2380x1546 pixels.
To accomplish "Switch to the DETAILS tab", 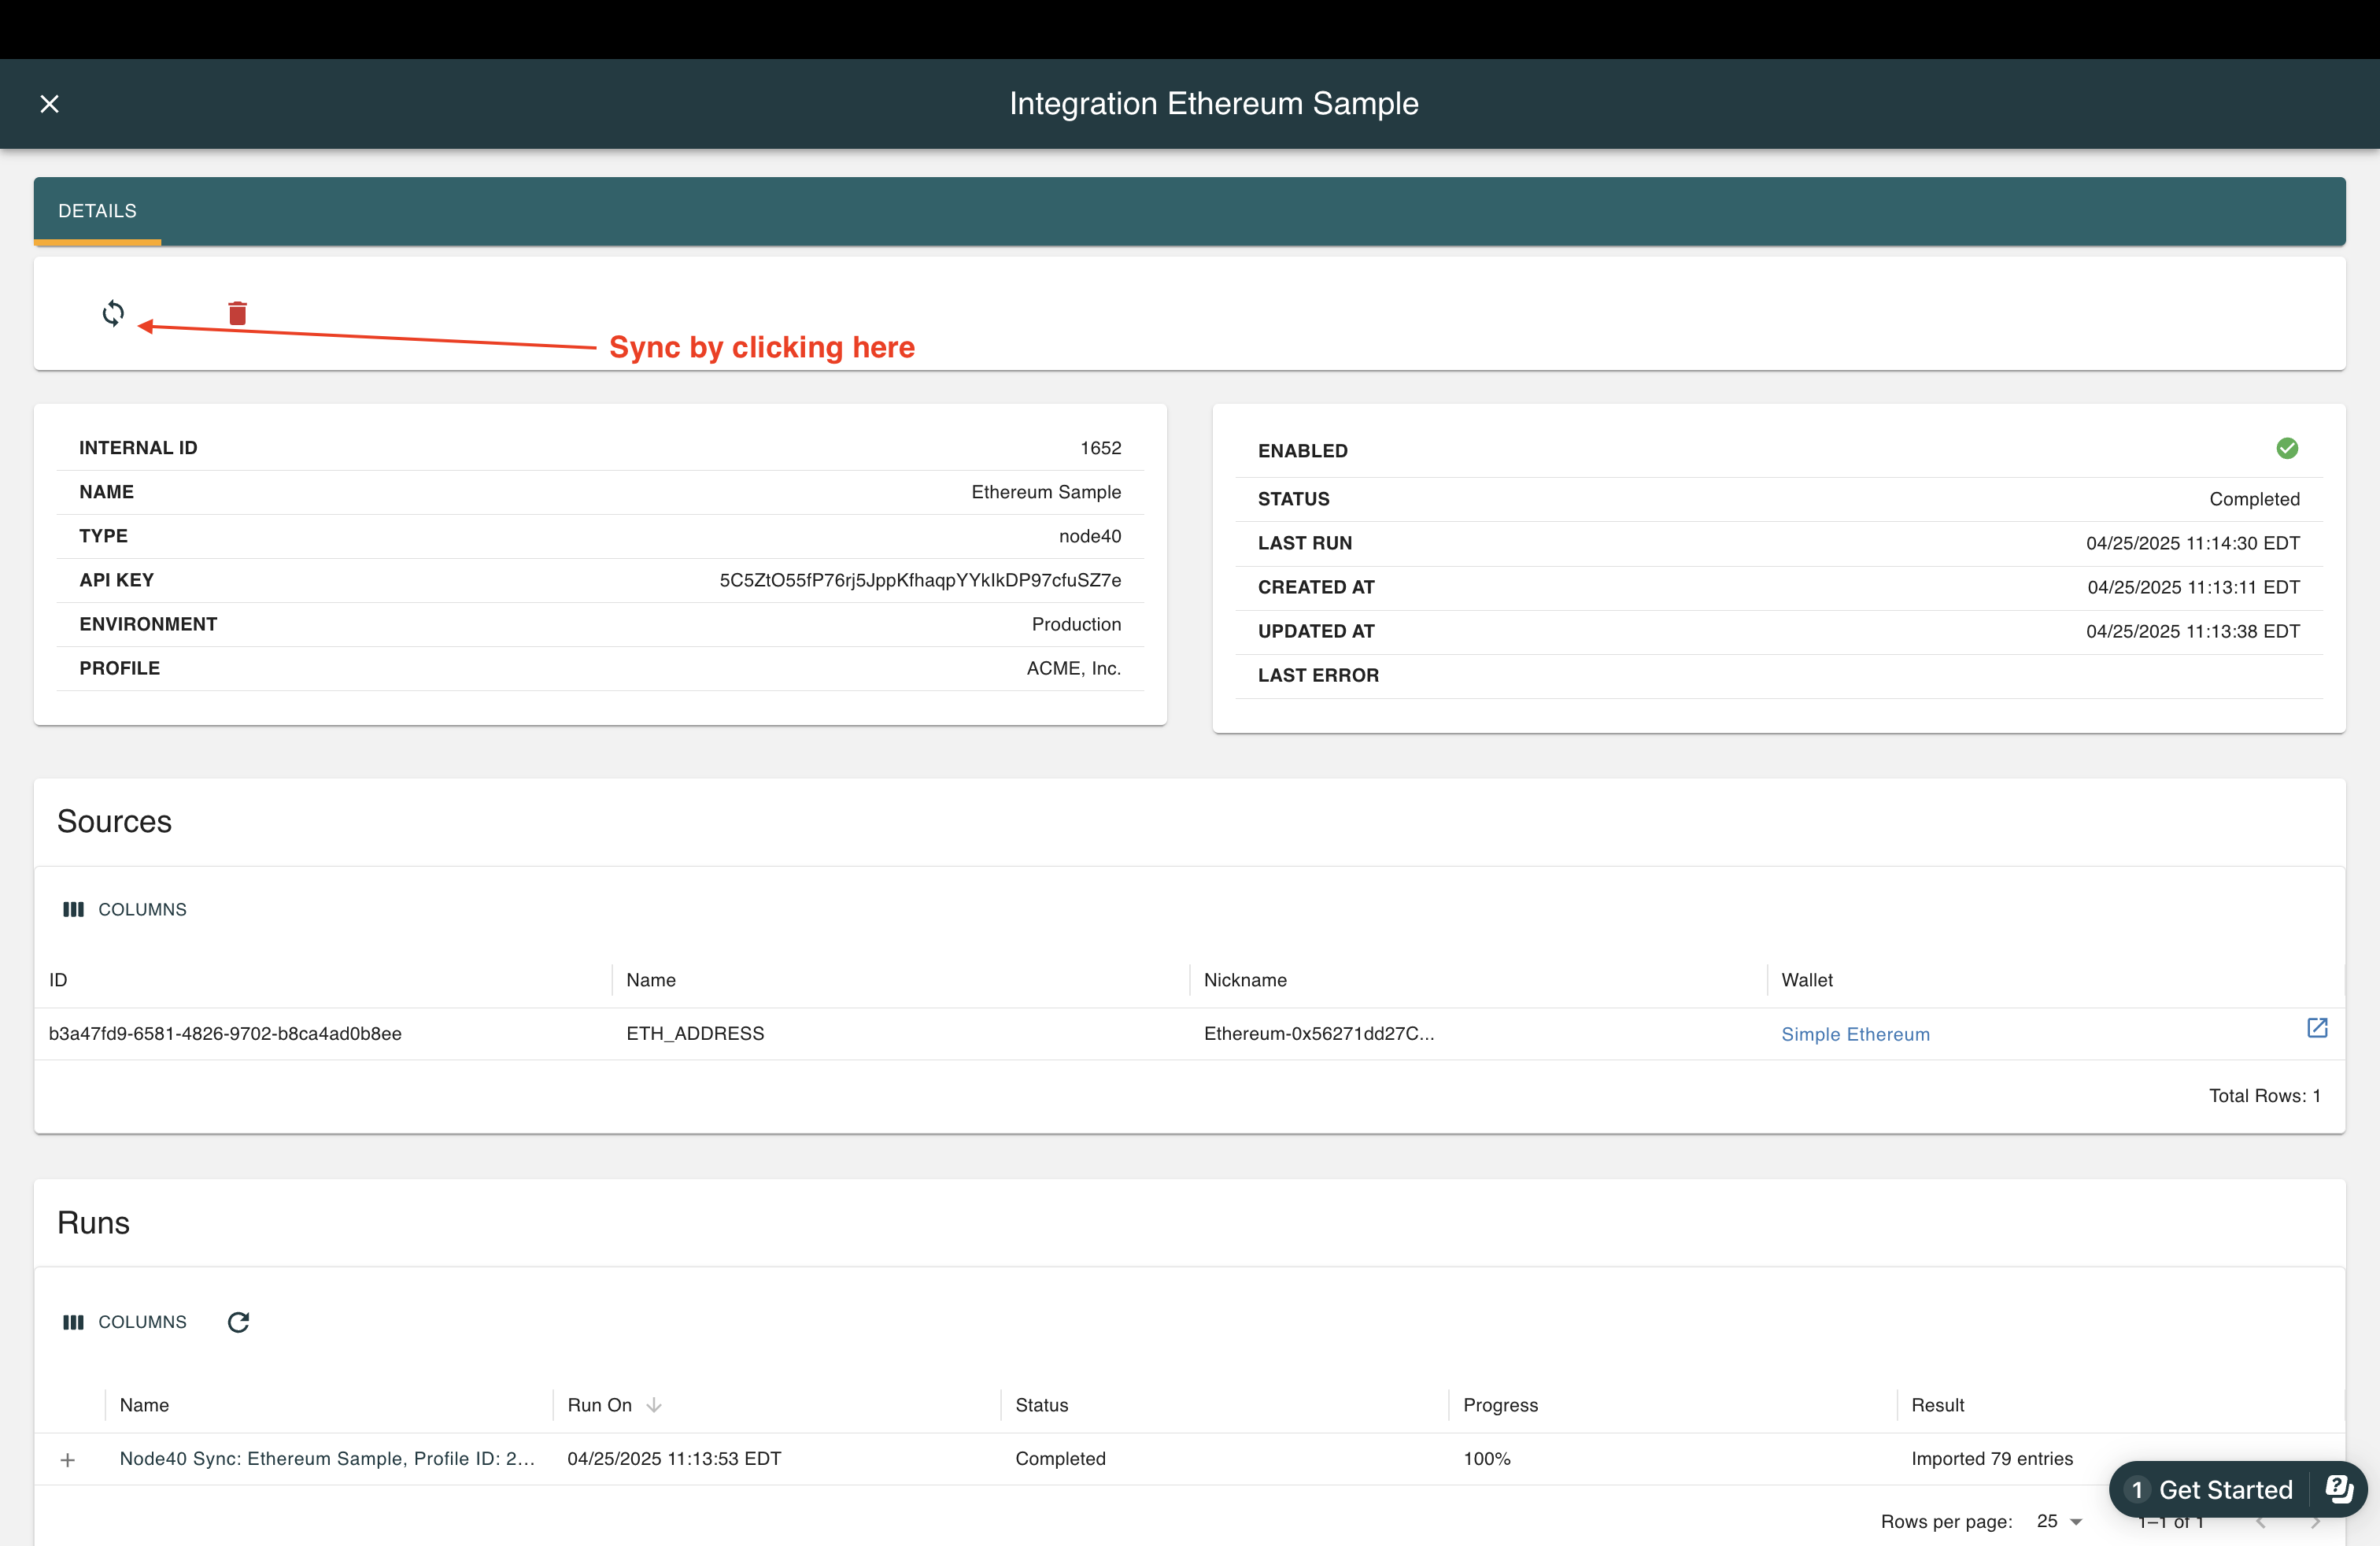I will point(97,211).
